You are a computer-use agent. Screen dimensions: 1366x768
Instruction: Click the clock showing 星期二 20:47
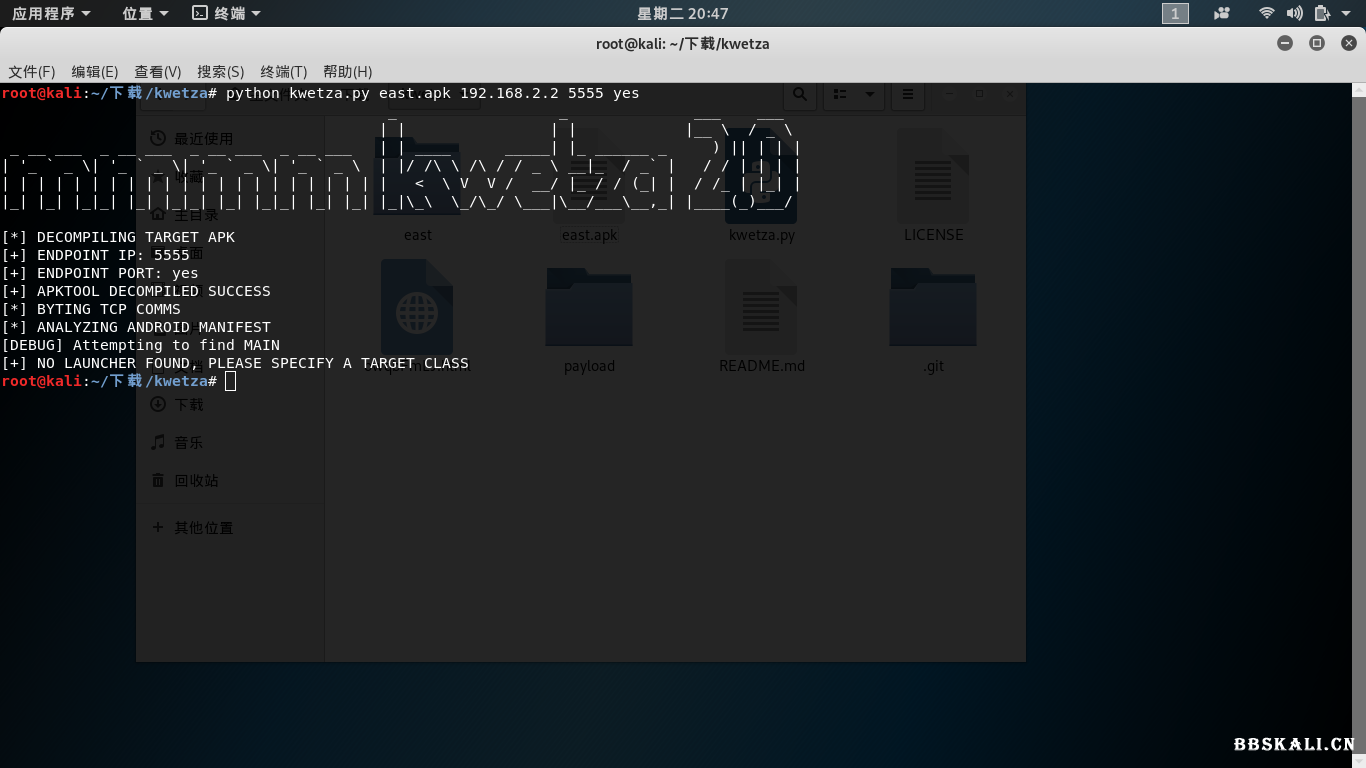(x=683, y=13)
